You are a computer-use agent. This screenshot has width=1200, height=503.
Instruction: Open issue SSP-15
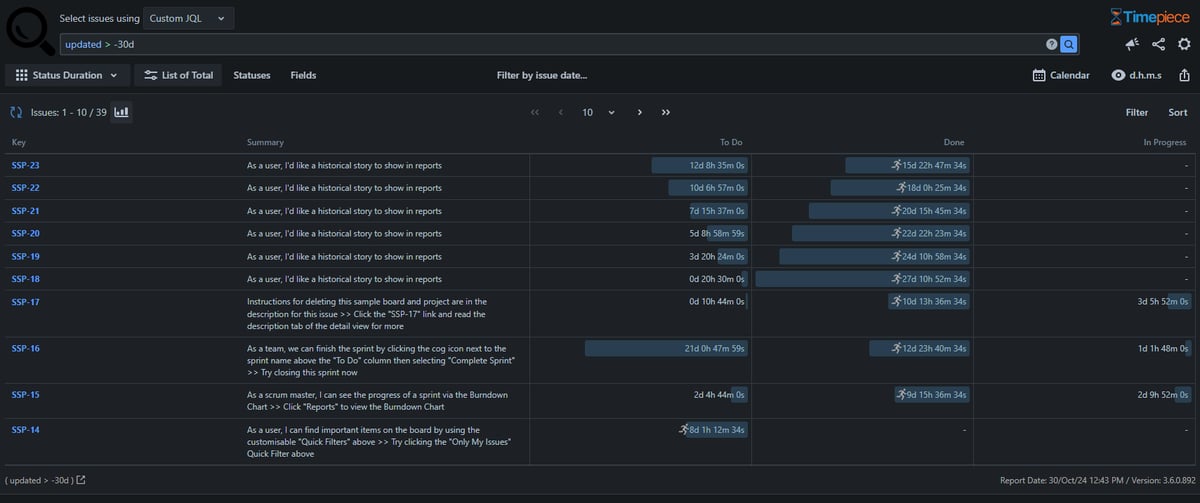[x=25, y=395]
